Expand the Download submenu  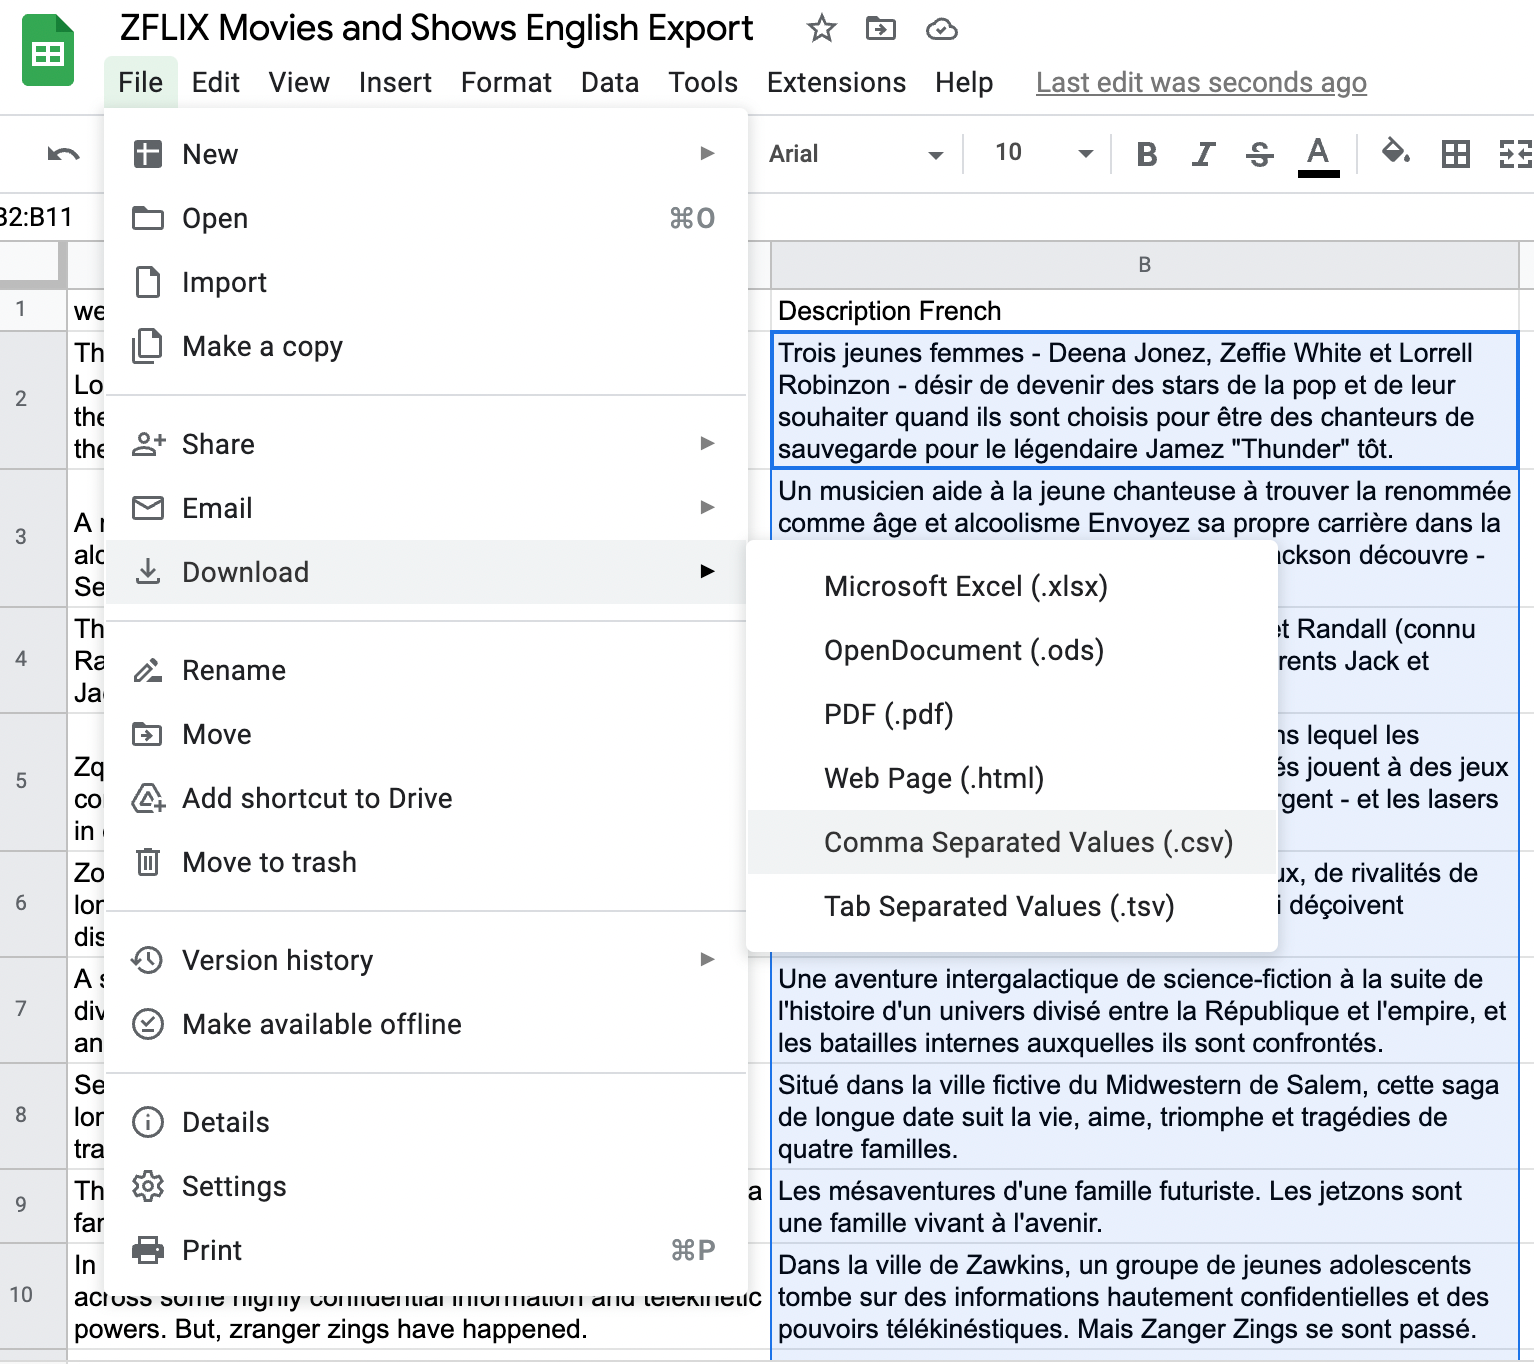click(425, 572)
